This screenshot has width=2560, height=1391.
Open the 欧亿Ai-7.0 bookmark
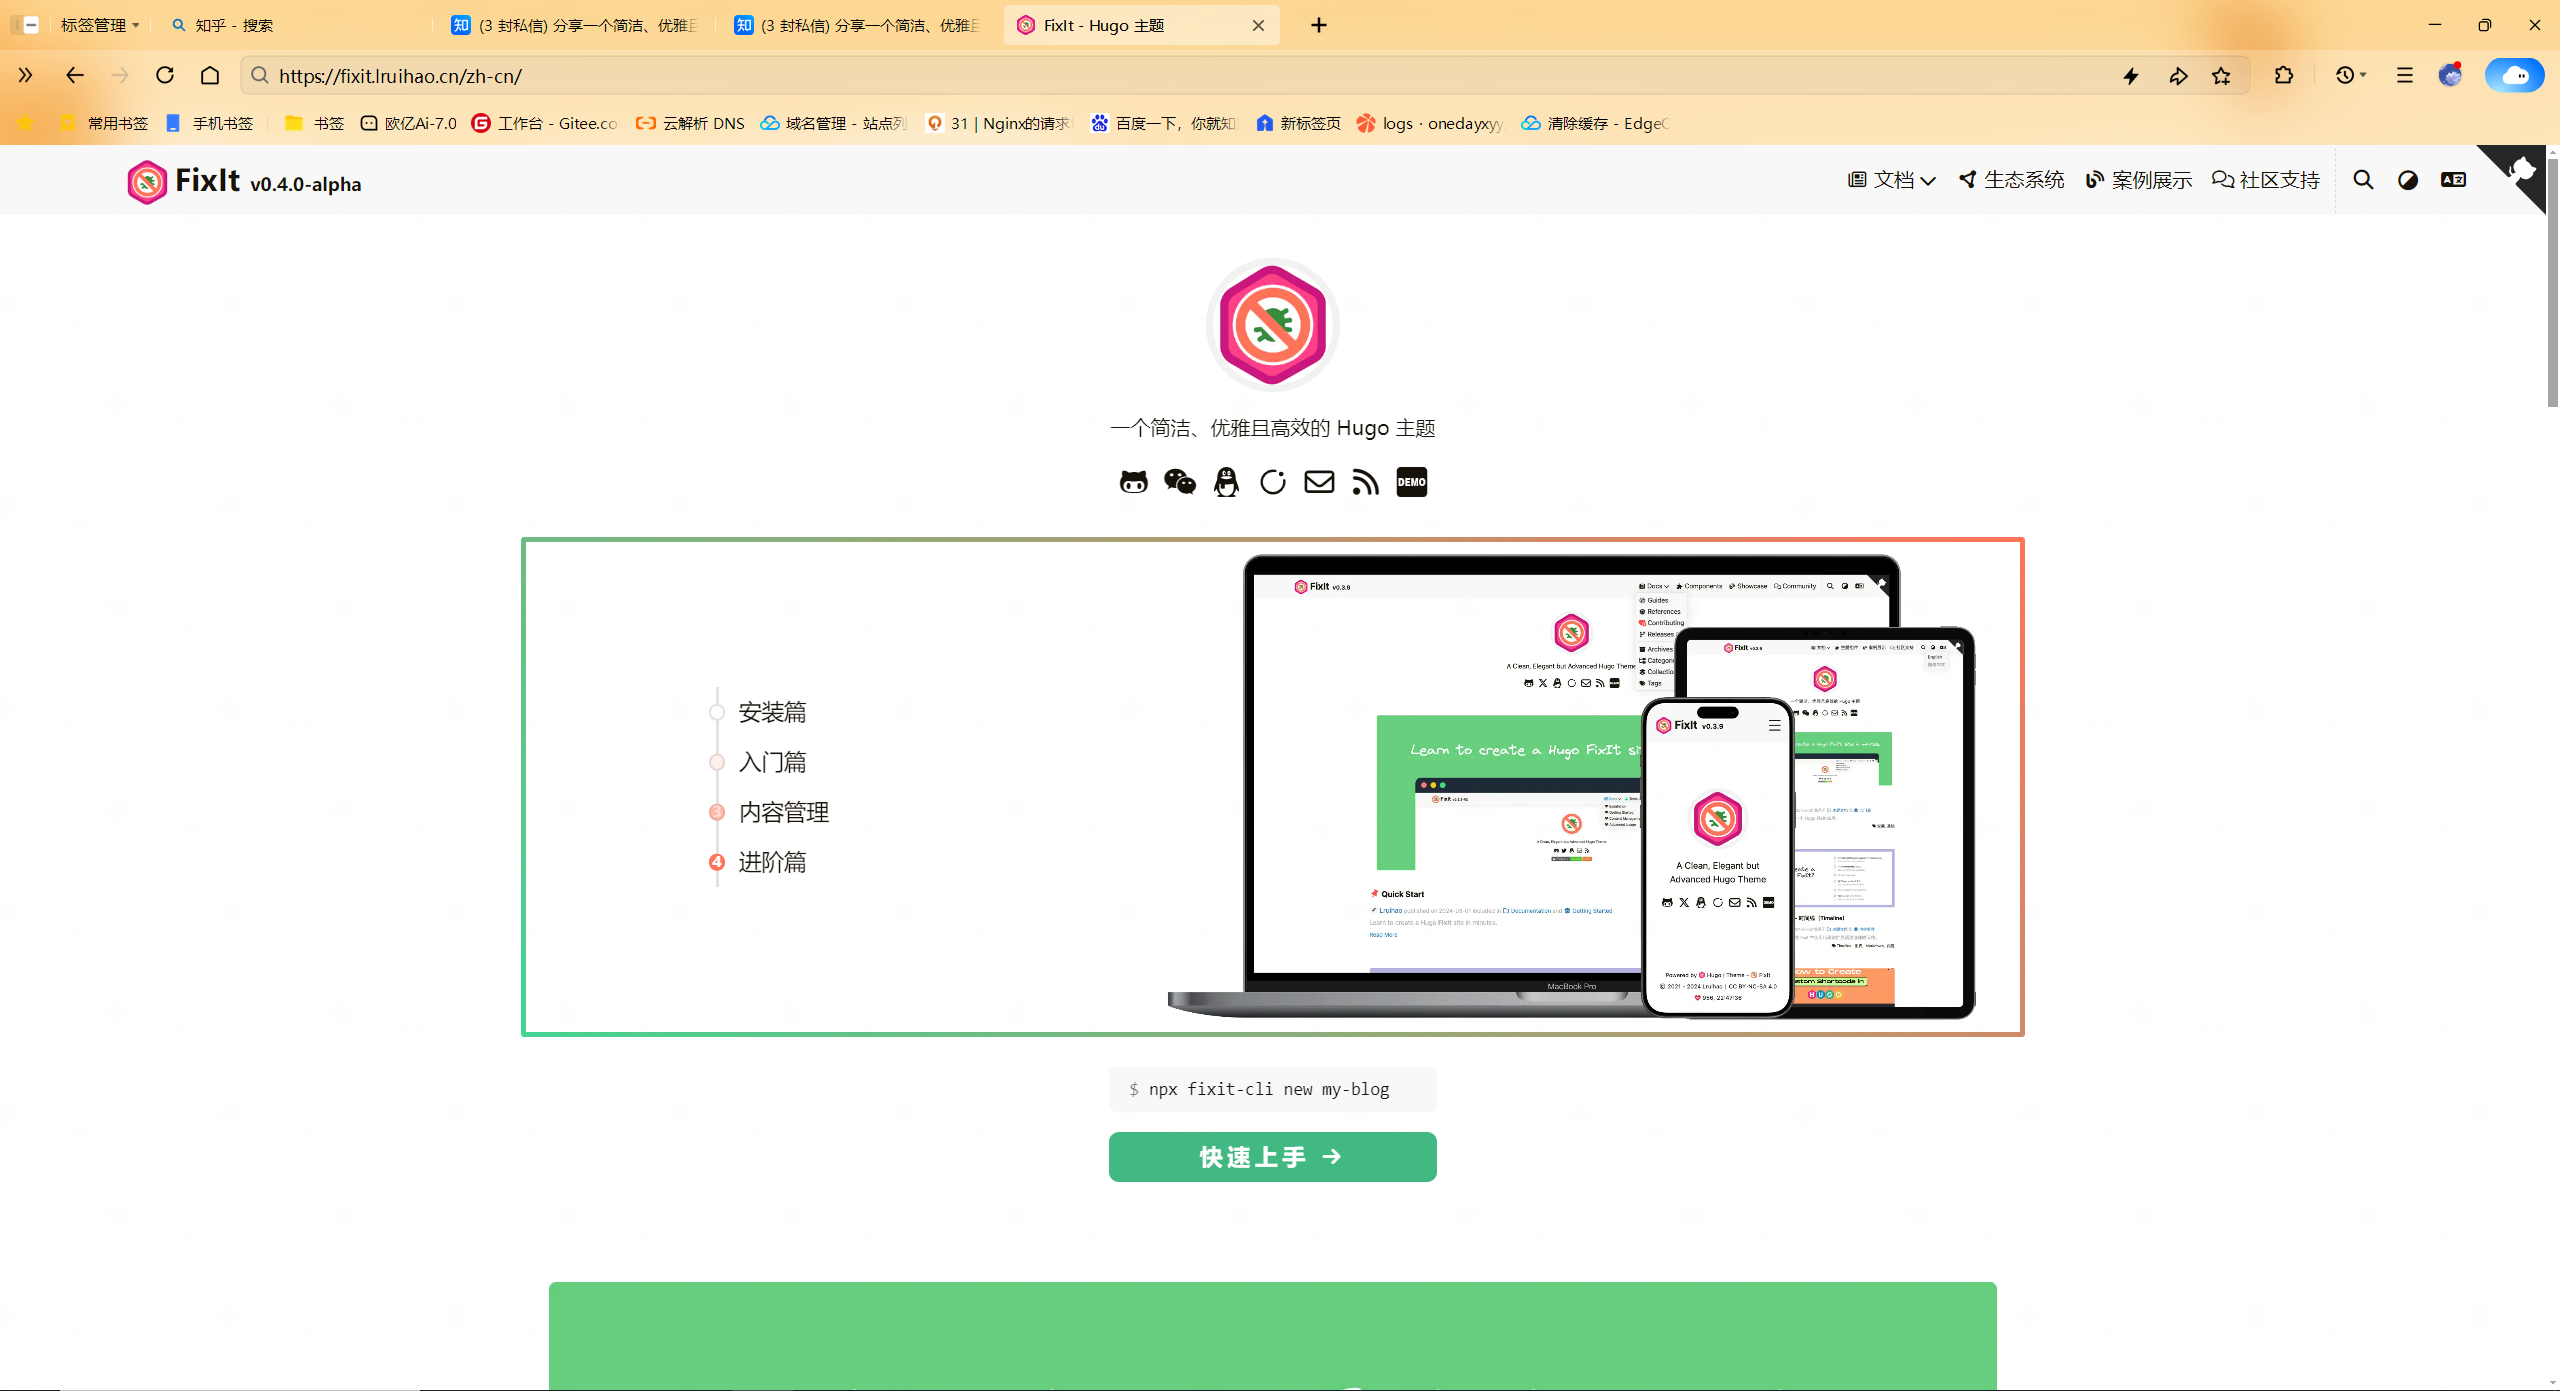pyautogui.click(x=409, y=123)
